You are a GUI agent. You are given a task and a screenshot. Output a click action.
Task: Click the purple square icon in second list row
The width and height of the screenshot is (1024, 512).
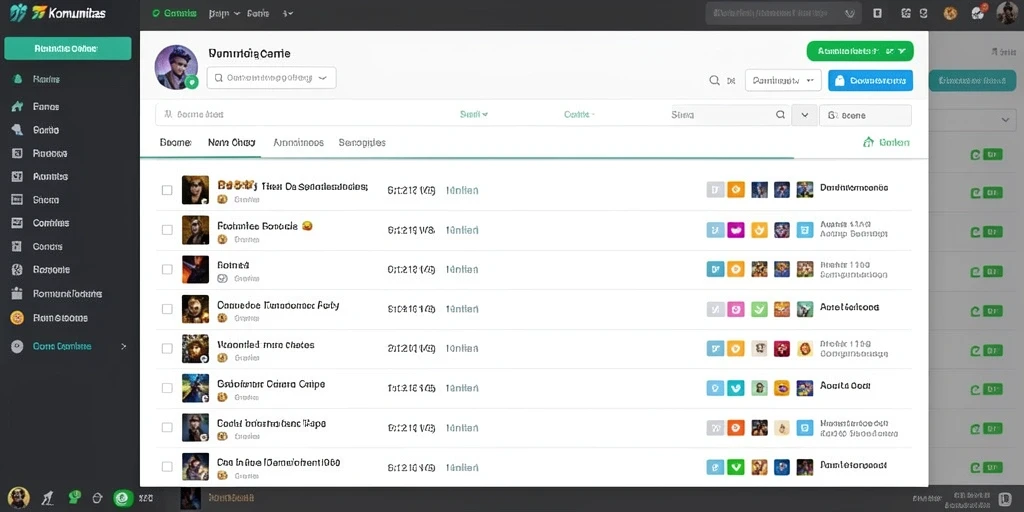pos(736,230)
